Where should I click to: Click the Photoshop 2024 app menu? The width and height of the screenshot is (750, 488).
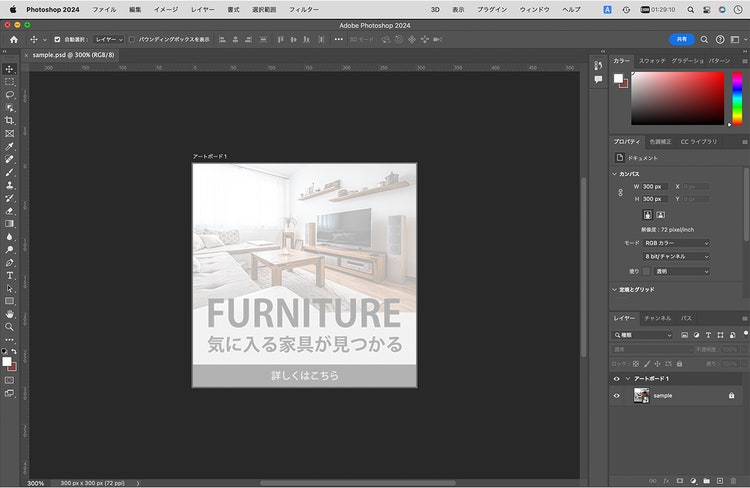tap(53, 10)
